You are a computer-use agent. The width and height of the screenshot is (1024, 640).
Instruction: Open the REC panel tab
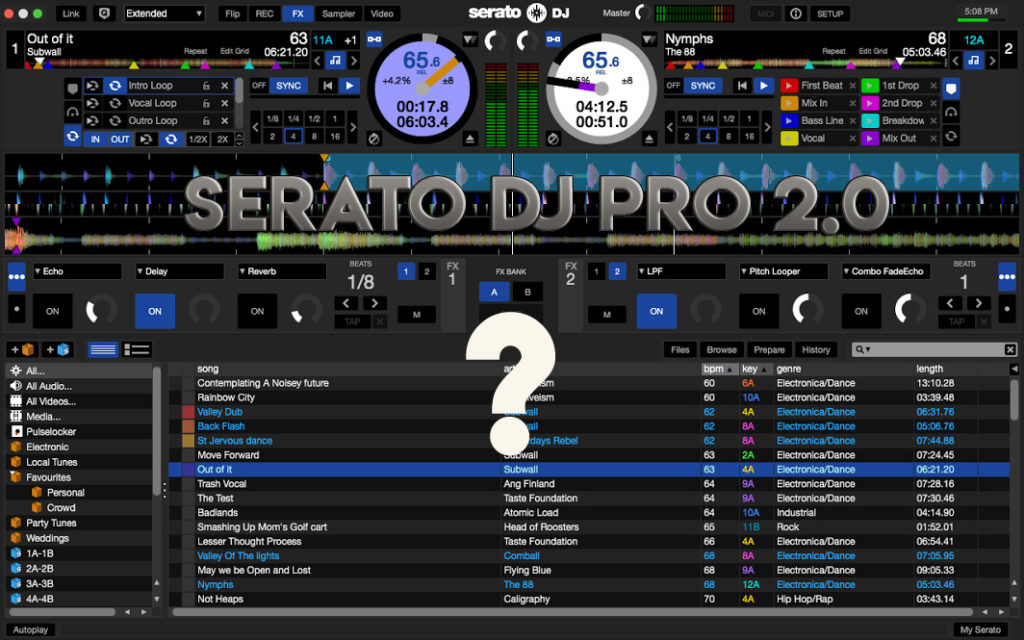(x=264, y=13)
